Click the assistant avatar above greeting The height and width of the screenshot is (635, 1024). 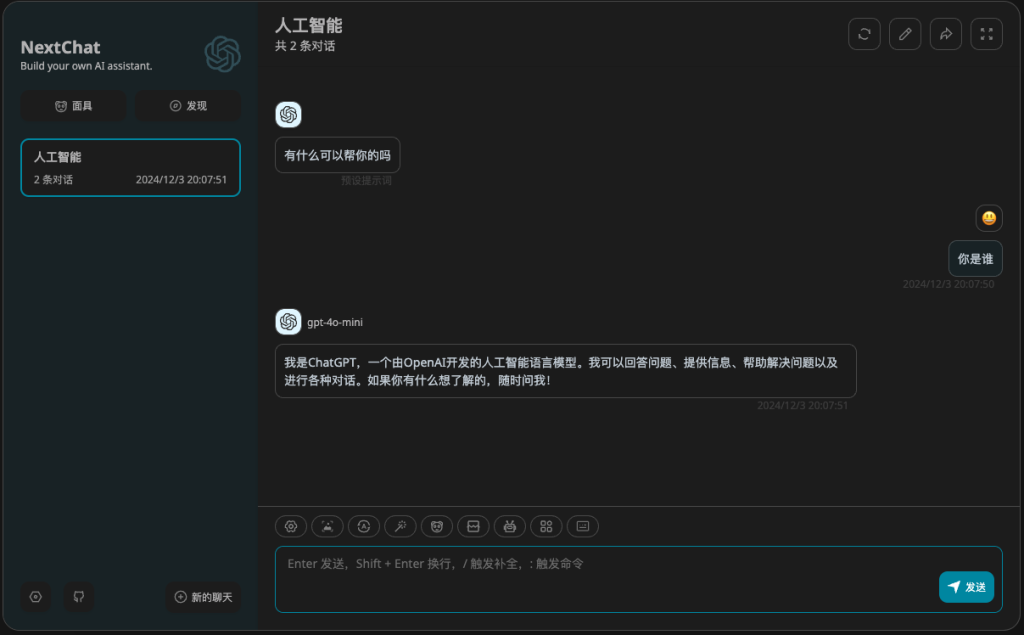[289, 115]
